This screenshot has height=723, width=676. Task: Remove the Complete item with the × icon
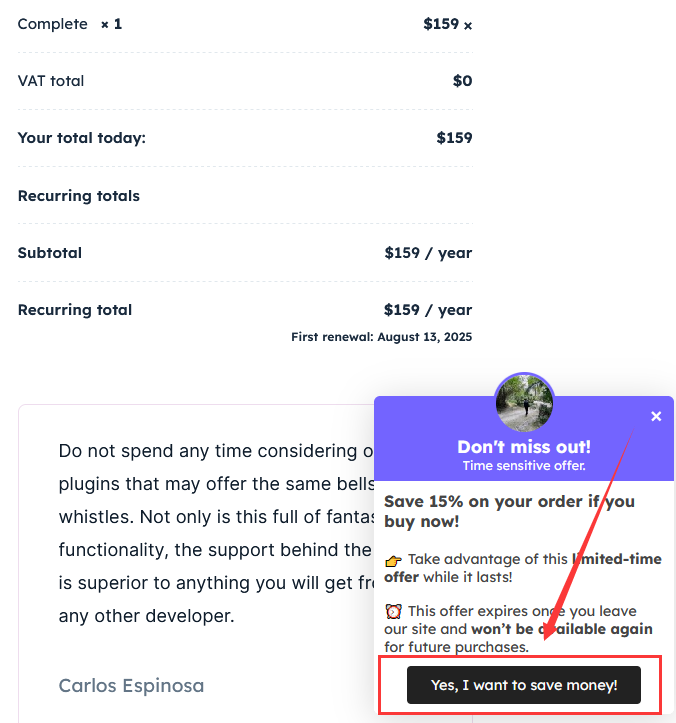pyautogui.click(x=468, y=26)
